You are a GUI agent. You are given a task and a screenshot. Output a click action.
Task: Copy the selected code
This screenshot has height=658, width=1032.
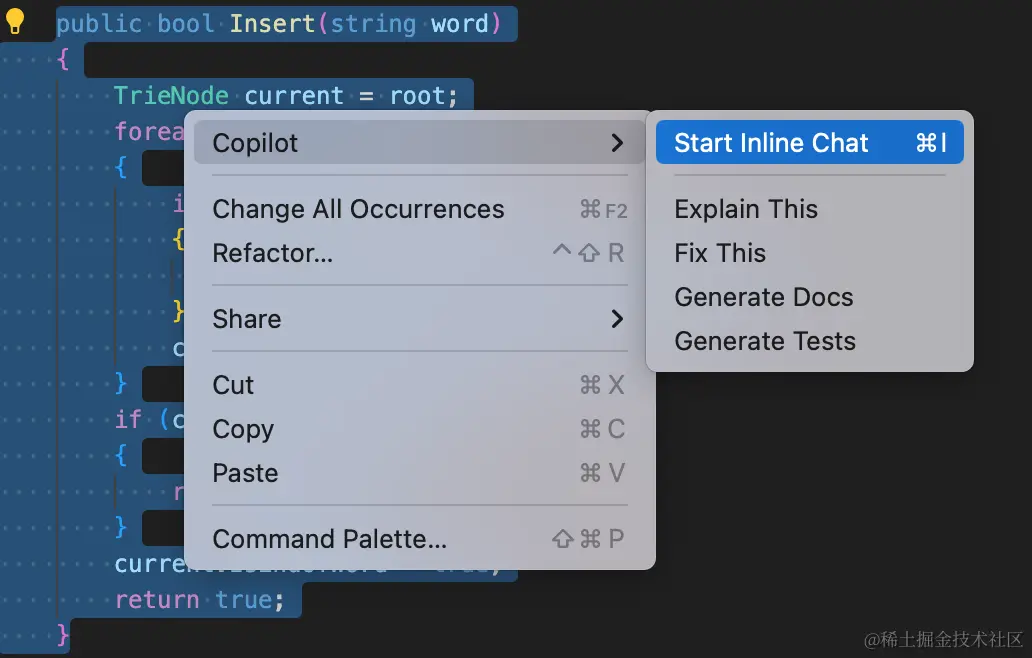[243, 429]
